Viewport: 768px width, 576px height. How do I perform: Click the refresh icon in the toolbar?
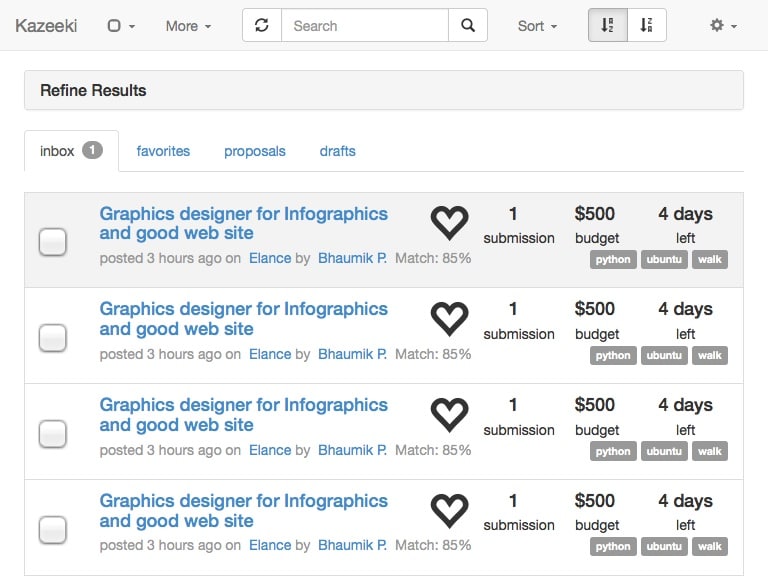262,26
